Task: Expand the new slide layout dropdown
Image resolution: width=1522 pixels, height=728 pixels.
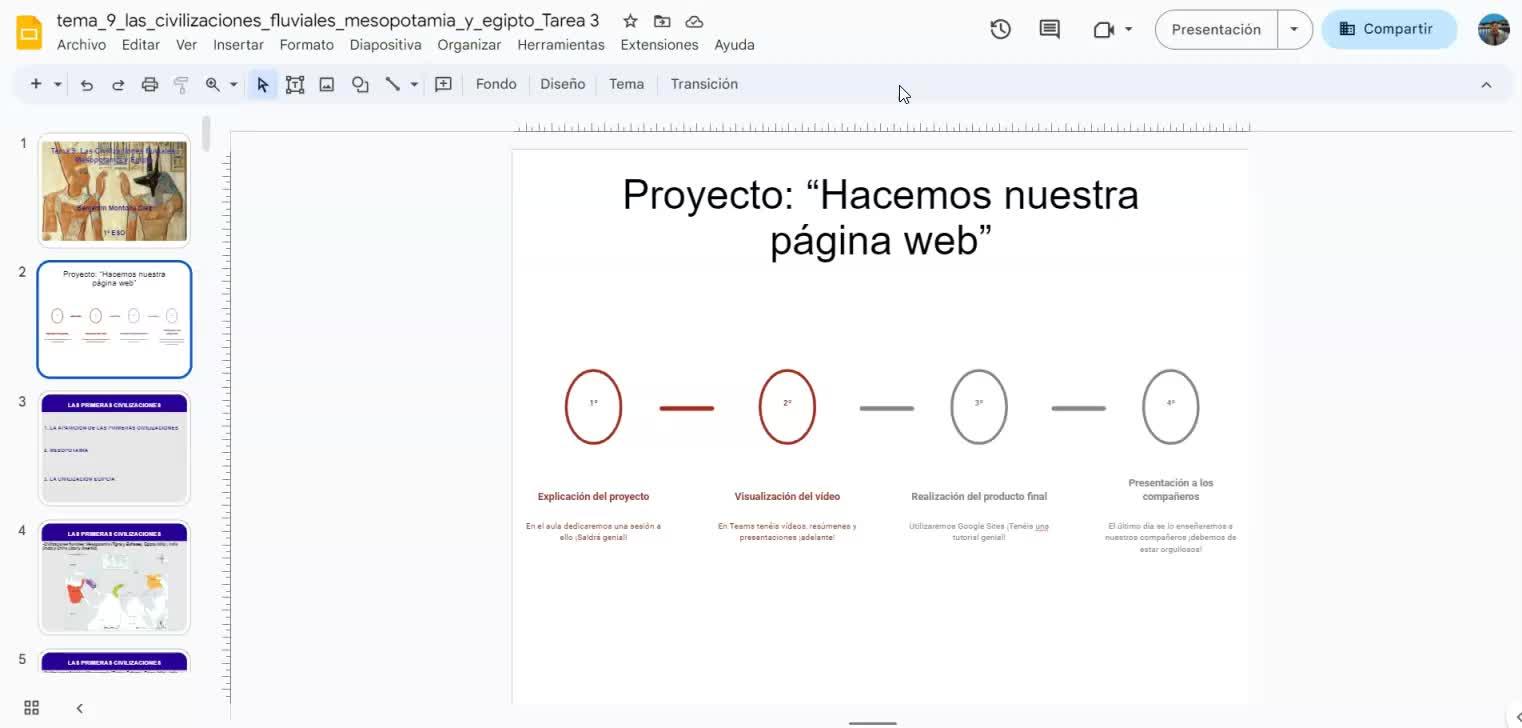Action: click(x=58, y=85)
